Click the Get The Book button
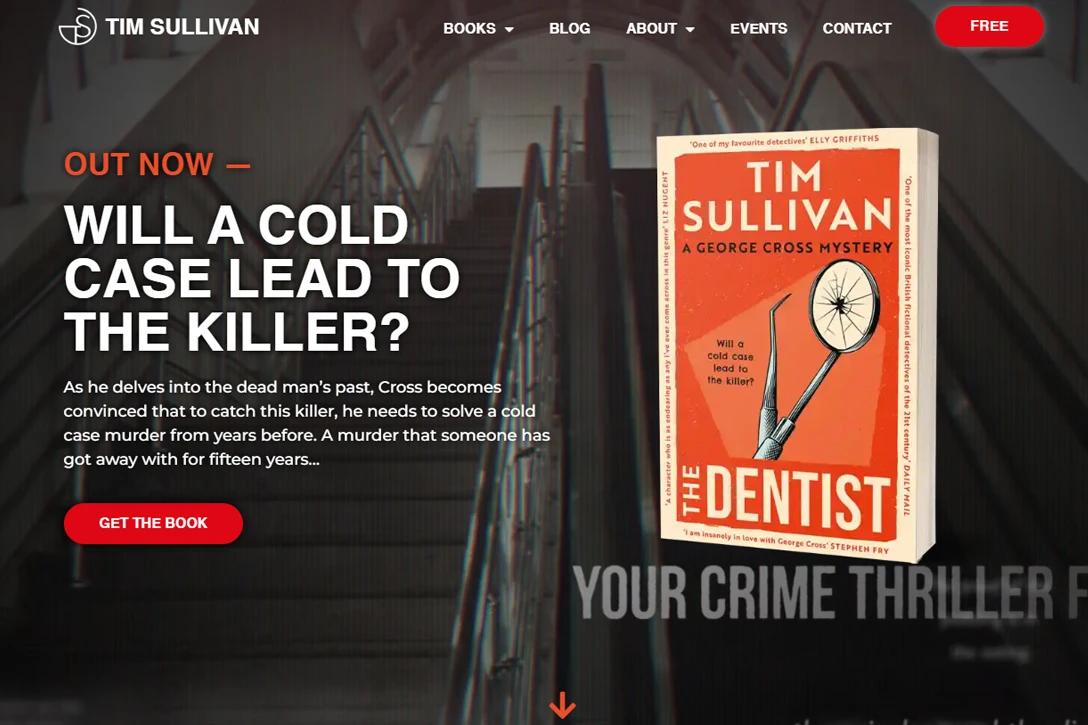The height and width of the screenshot is (725, 1088). [x=153, y=523]
